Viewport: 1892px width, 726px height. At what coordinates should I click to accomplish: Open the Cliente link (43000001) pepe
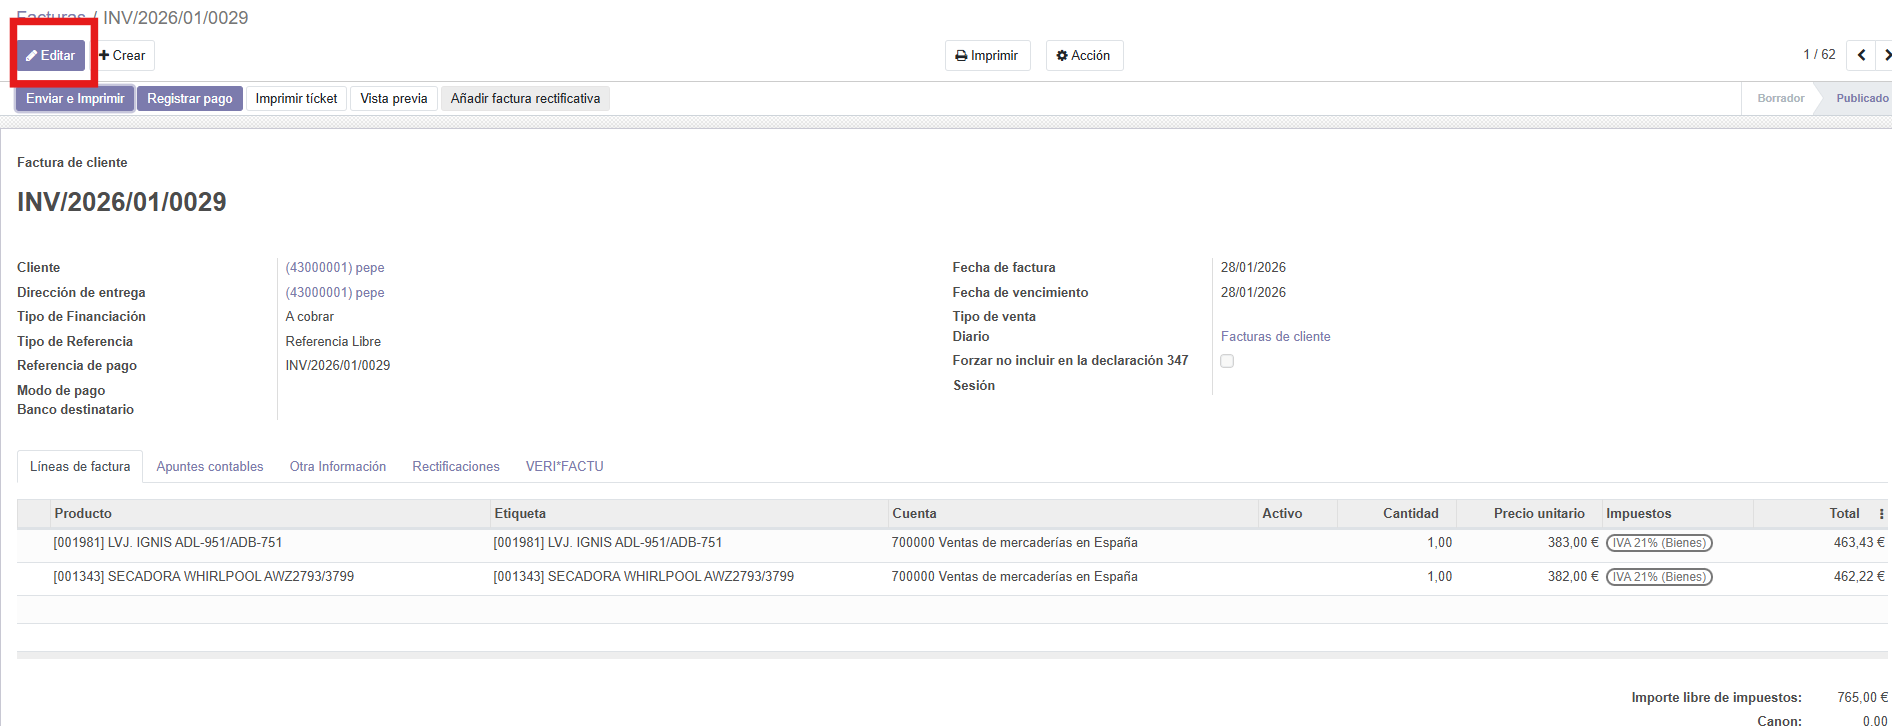point(335,268)
